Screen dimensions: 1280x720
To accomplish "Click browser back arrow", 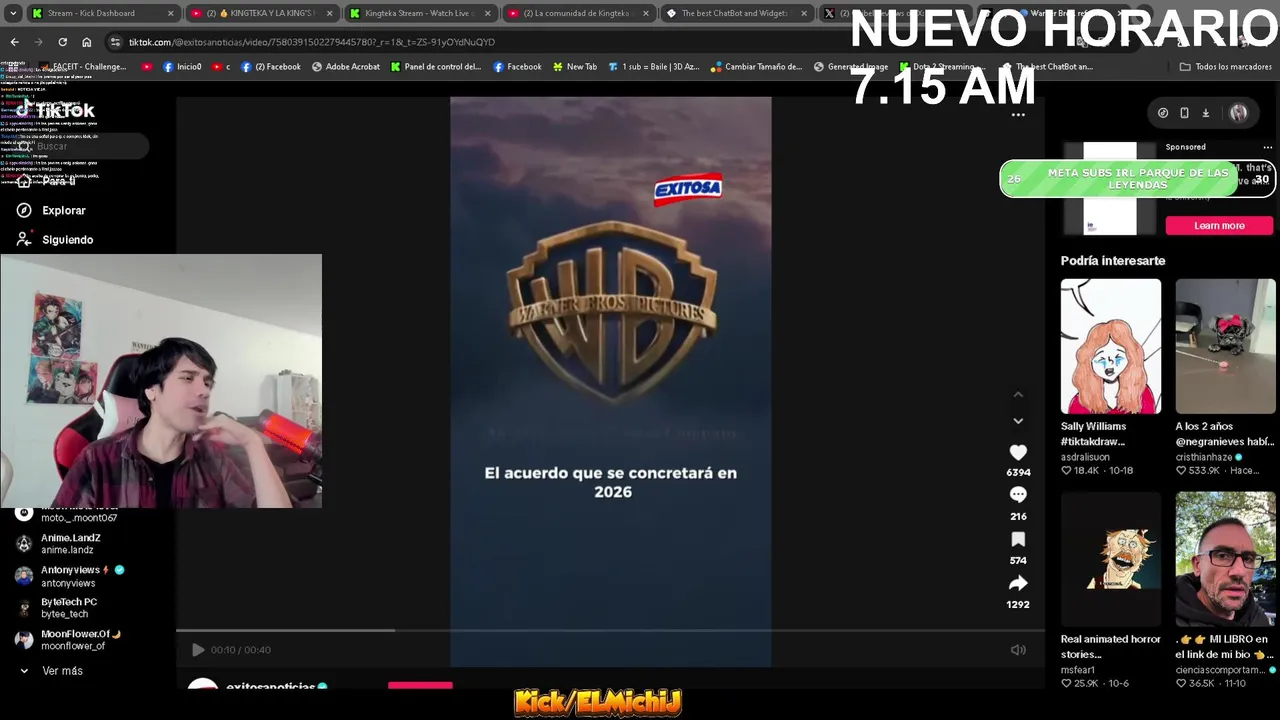I will 14,42.
